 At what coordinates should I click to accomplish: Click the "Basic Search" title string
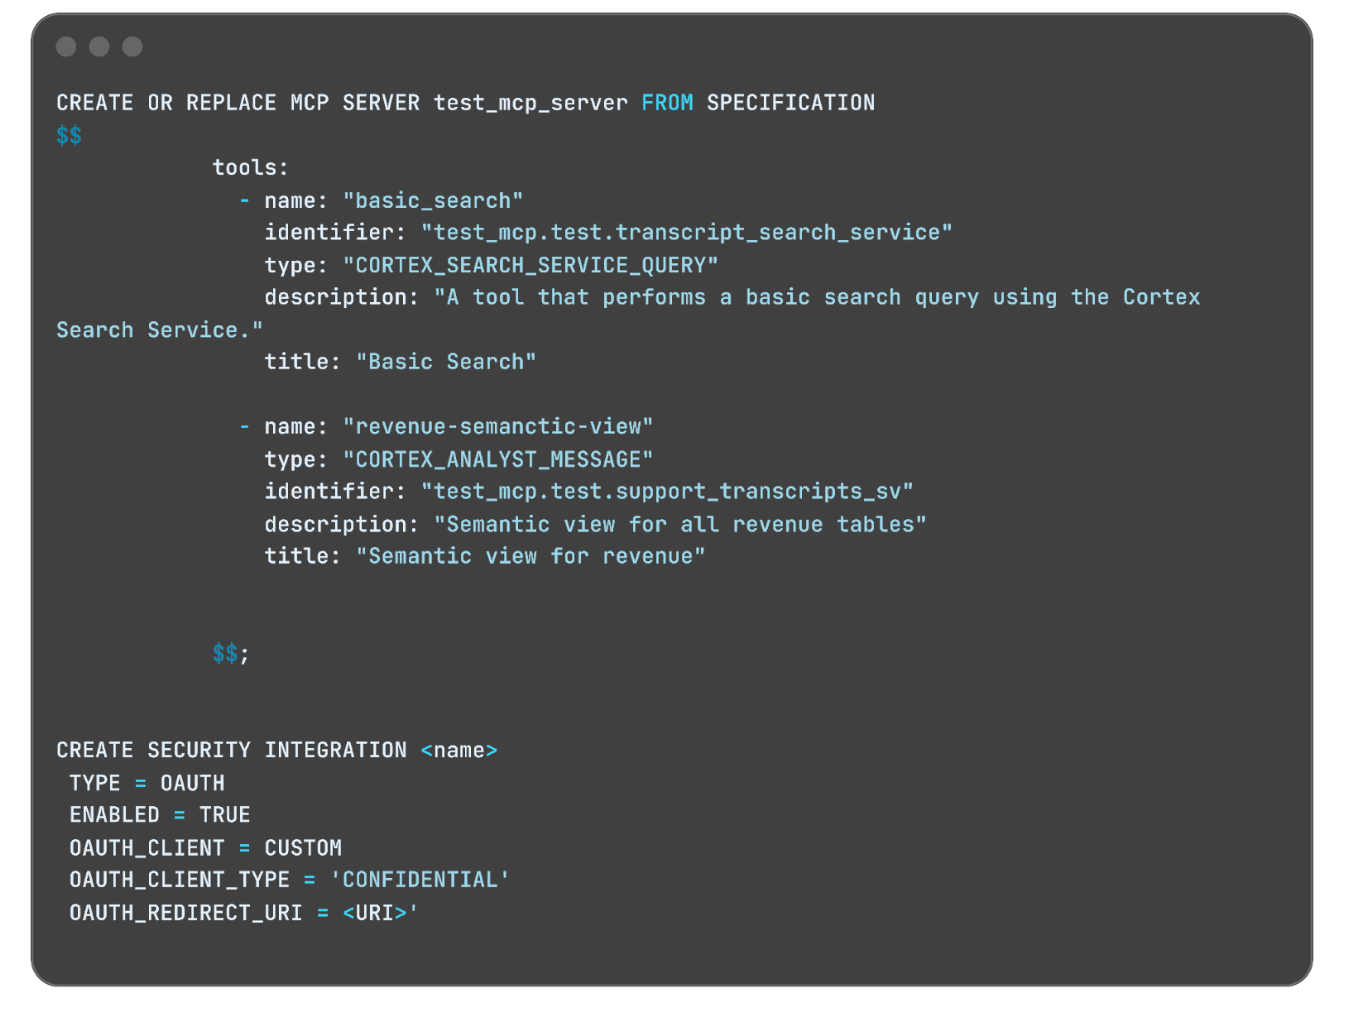pyautogui.click(x=446, y=362)
